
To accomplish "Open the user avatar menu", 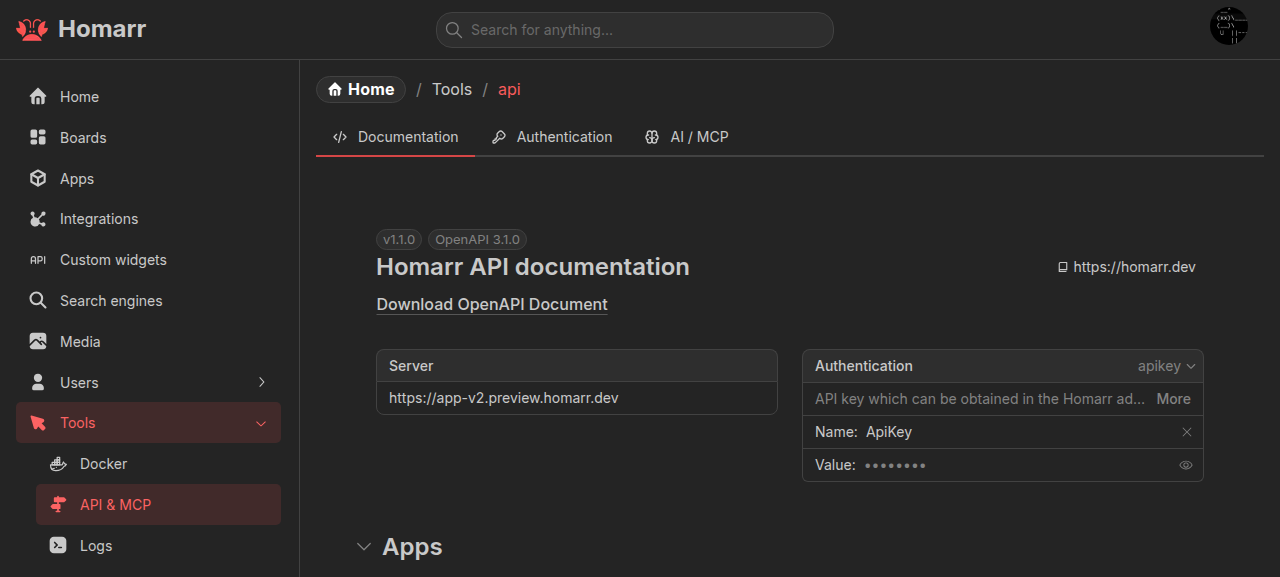I will click(1229, 26).
